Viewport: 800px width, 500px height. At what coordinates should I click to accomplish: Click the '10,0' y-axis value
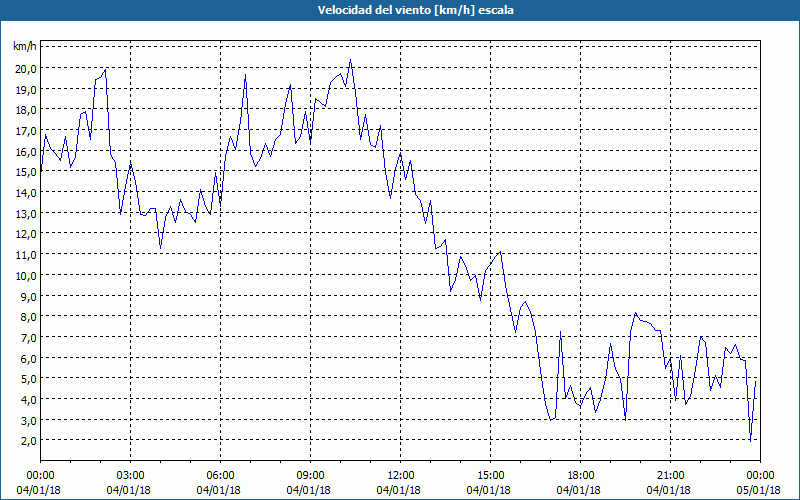click(x=26, y=276)
